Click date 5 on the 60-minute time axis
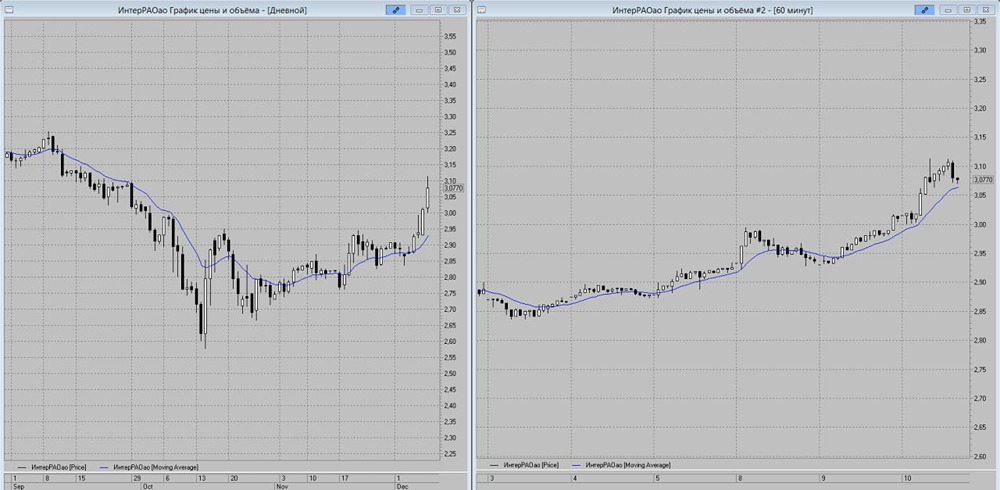1000x490 pixels. [x=658, y=478]
